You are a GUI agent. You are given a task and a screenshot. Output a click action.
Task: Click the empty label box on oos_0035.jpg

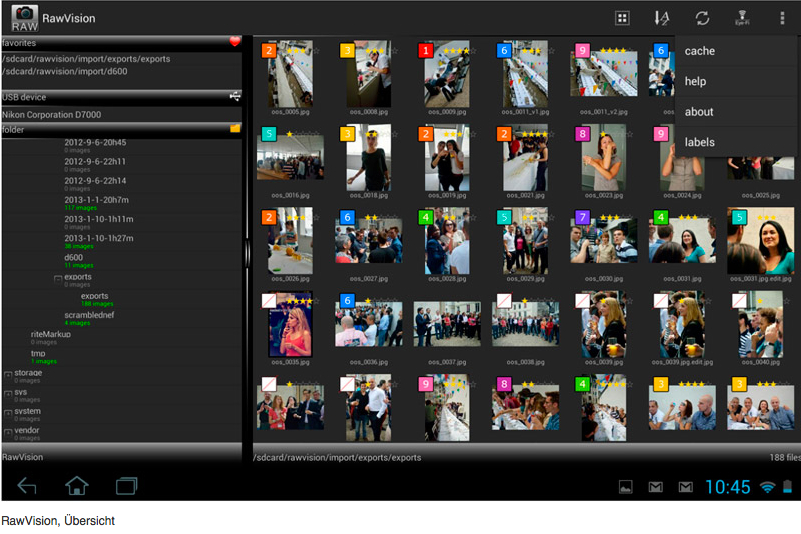click(269, 300)
